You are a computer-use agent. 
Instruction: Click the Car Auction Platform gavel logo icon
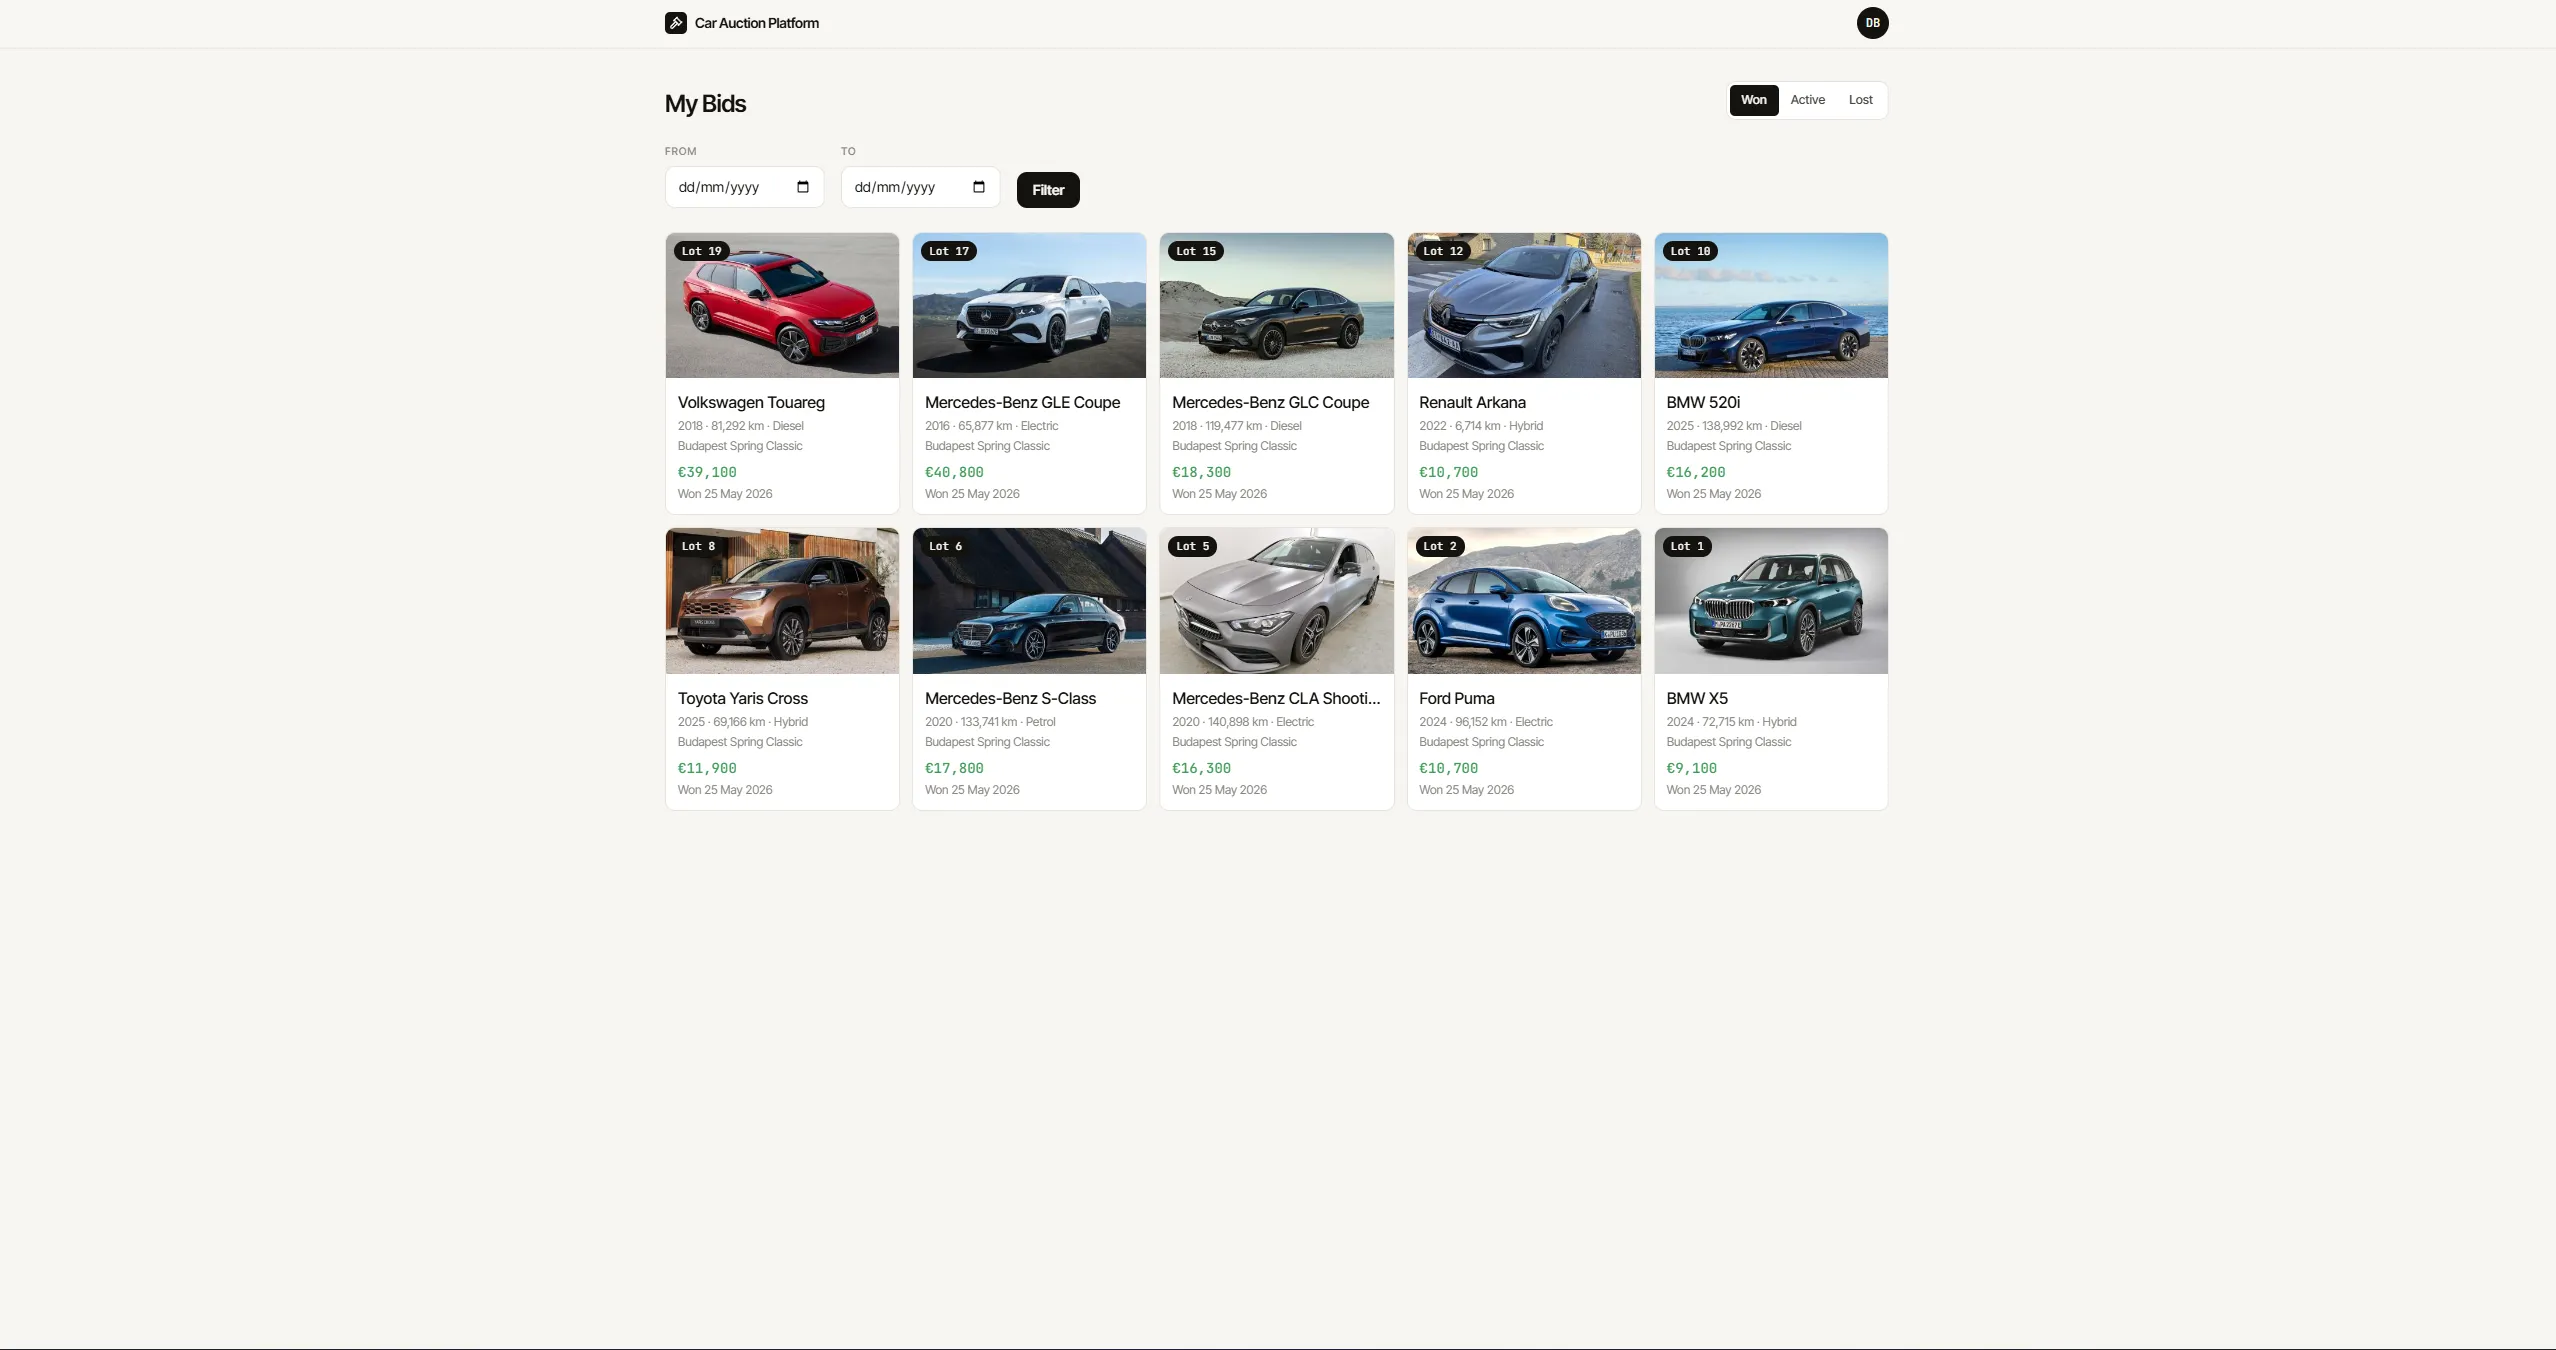676,23
